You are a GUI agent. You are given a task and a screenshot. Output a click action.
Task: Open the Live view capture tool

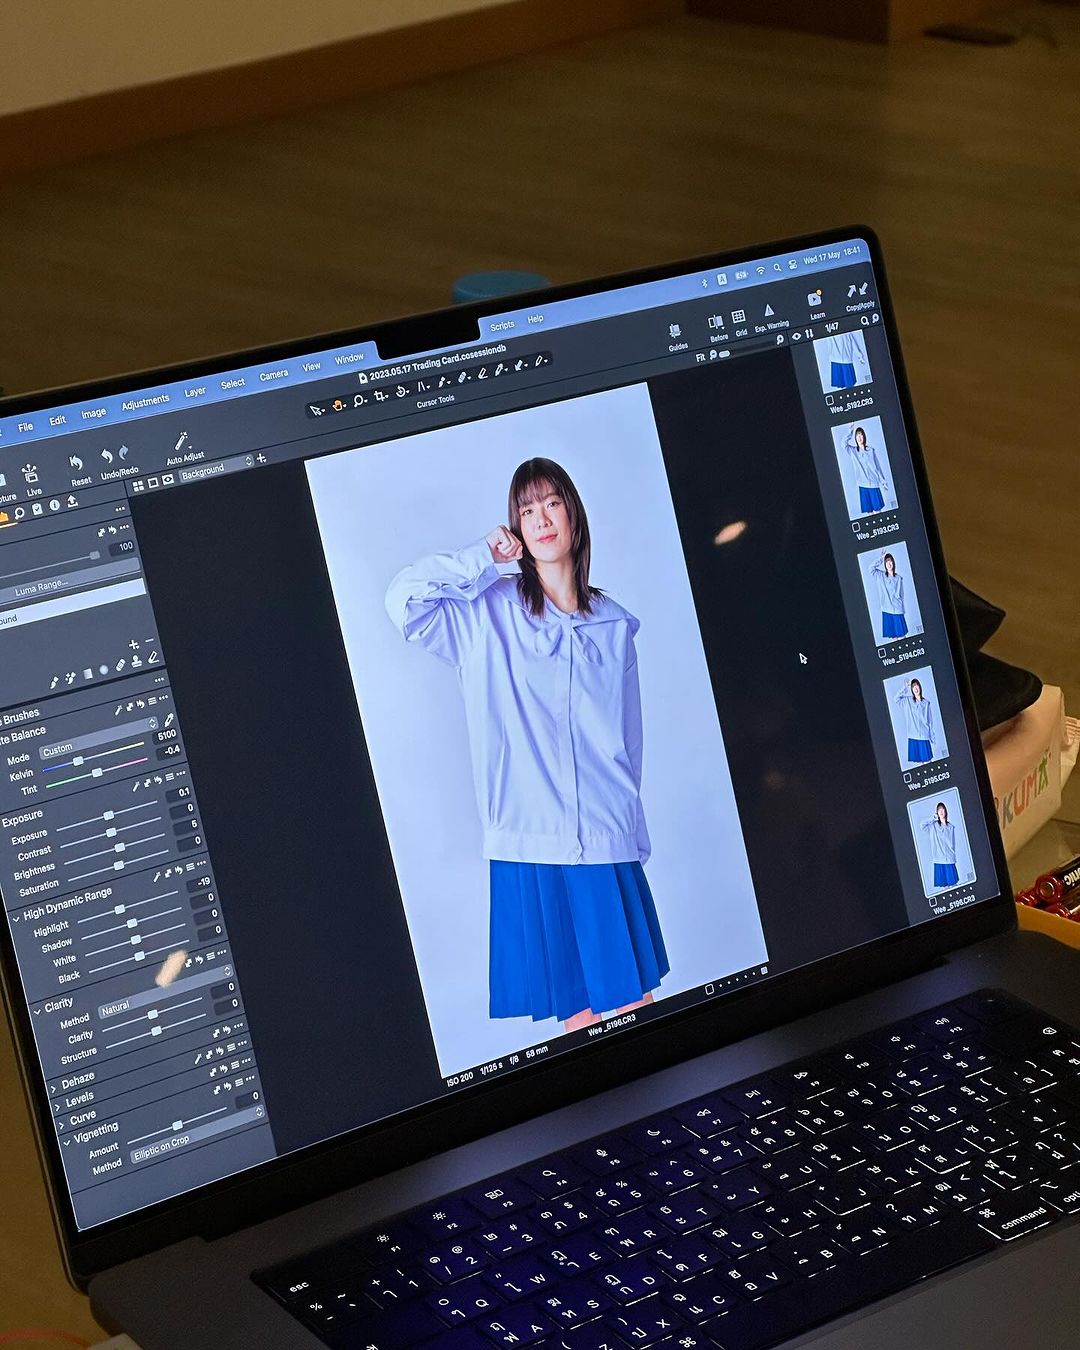(x=30, y=473)
